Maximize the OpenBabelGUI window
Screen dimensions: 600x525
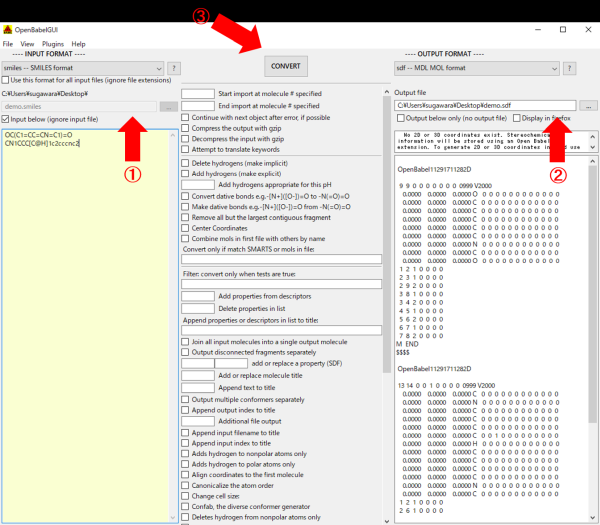(x=562, y=29)
